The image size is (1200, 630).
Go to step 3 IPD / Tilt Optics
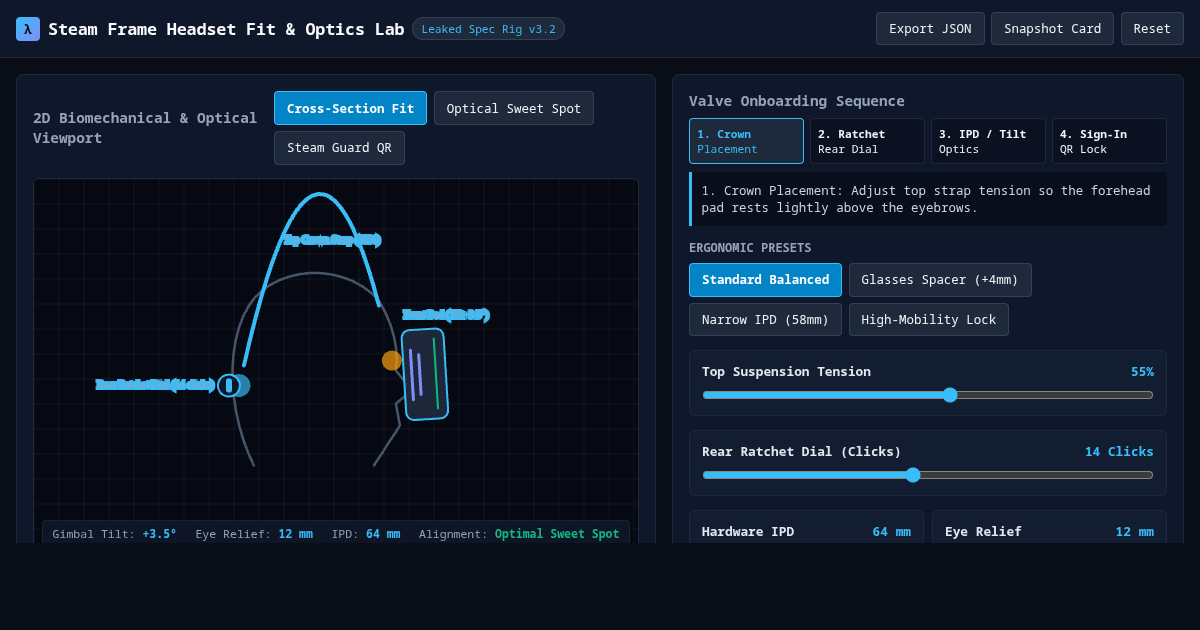[x=988, y=141]
